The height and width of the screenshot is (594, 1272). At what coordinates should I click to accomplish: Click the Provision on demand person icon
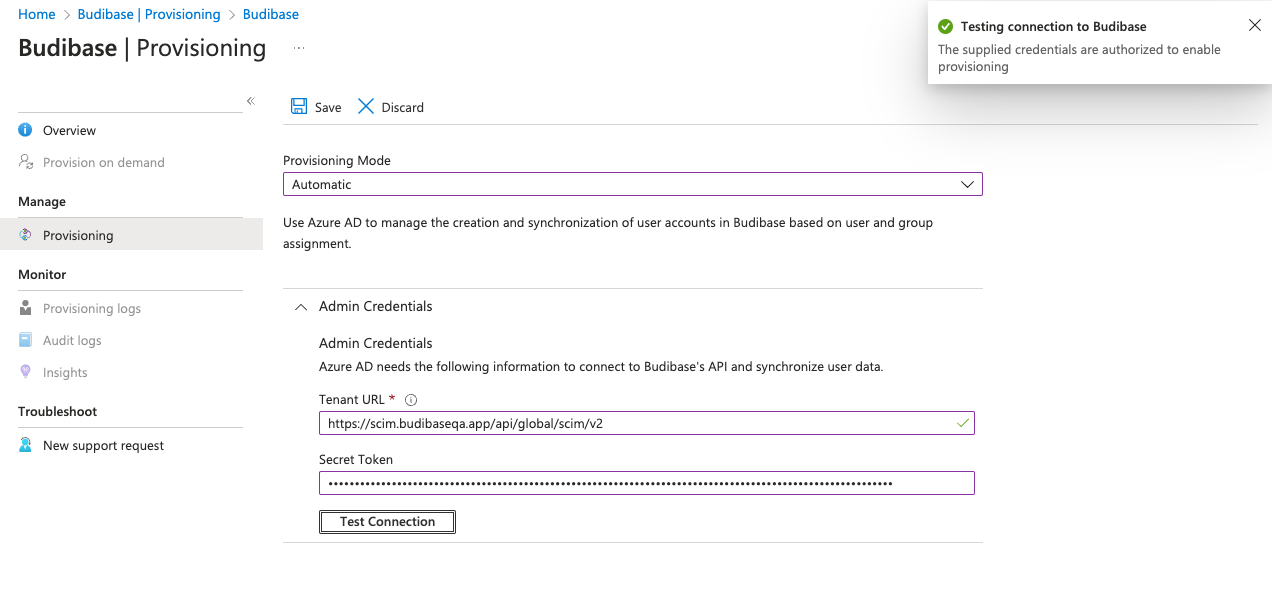tap(26, 162)
